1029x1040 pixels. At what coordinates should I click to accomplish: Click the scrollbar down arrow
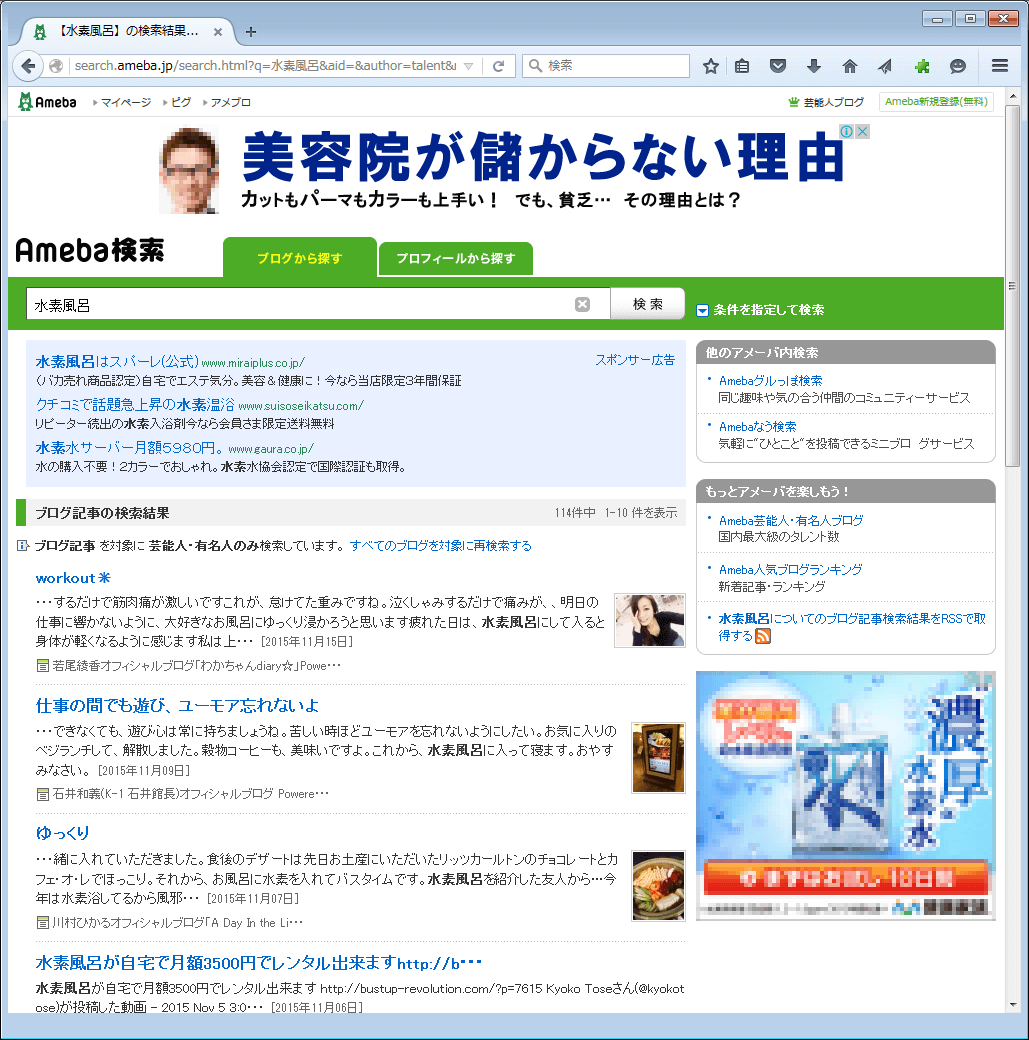(x=1012, y=1005)
